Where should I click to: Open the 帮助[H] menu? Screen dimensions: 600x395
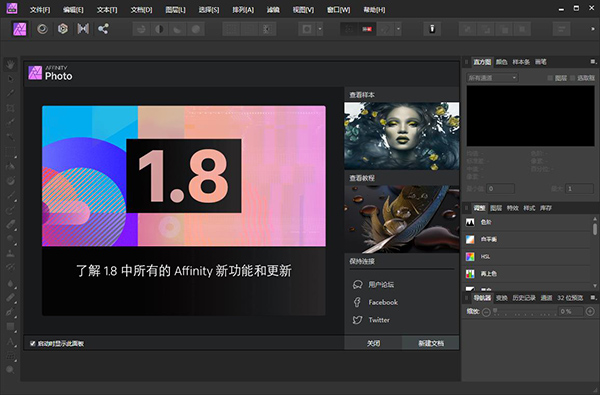374,10
